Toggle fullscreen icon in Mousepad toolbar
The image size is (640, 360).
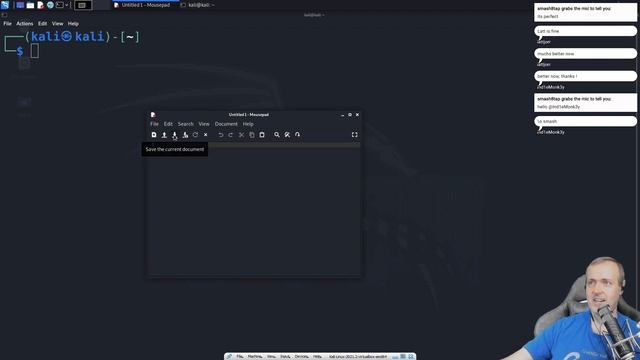354,135
